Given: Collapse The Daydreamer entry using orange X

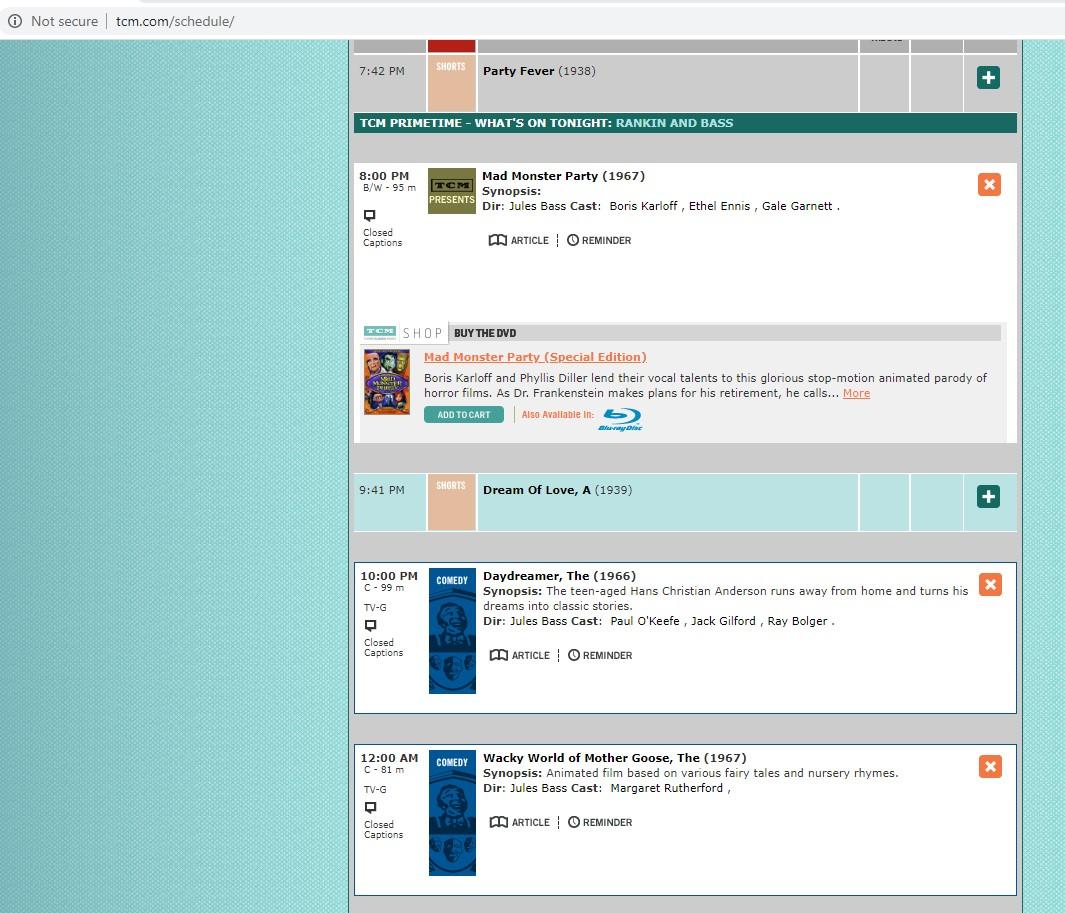Looking at the screenshot, I should tap(990, 584).
